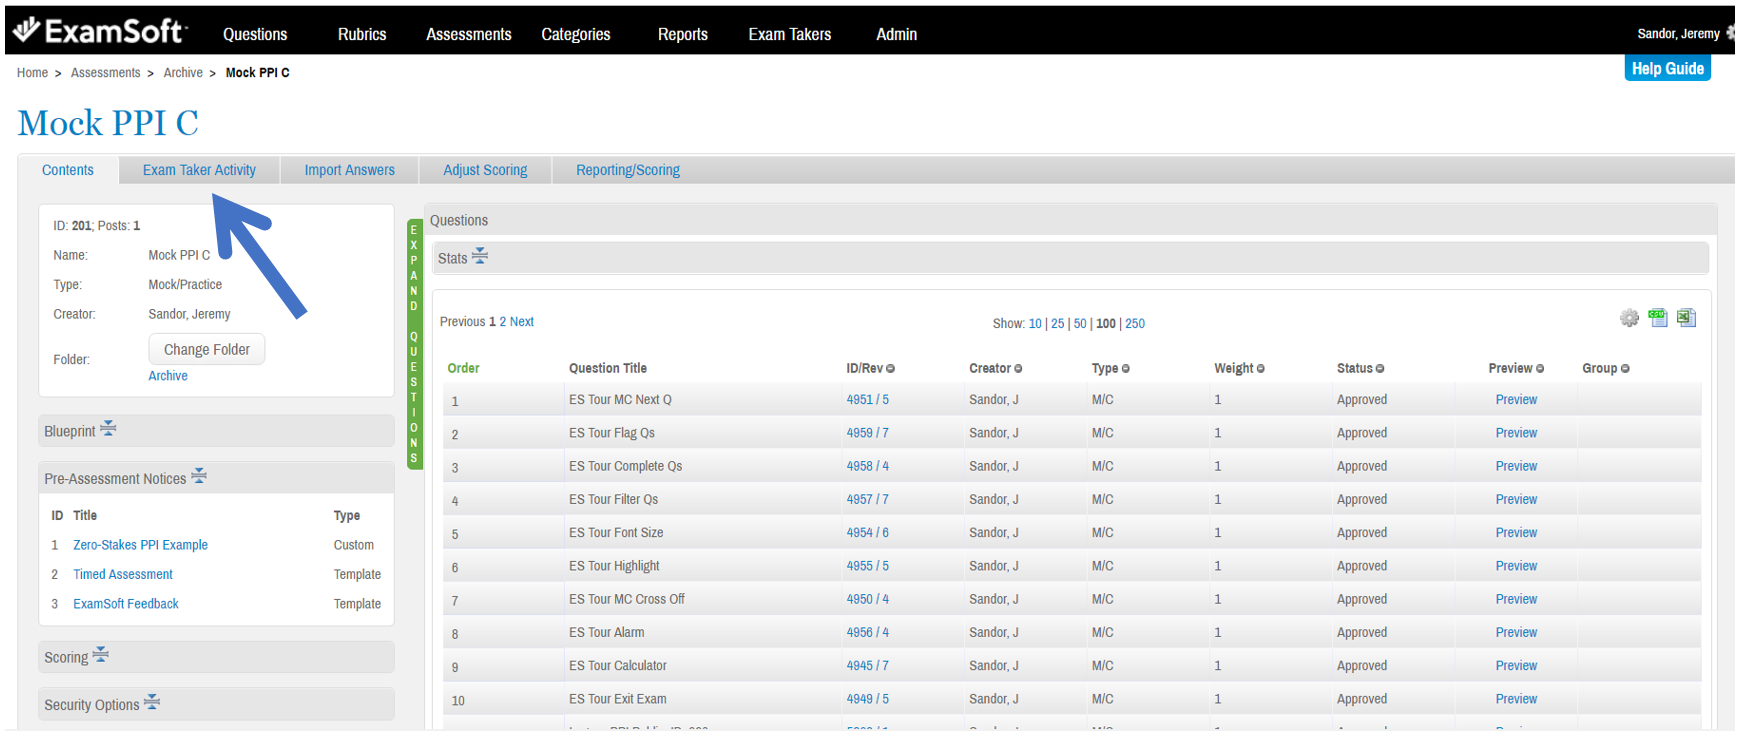Open the Categories menu
The height and width of the screenshot is (738, 1739).
(x=576, y=34)
